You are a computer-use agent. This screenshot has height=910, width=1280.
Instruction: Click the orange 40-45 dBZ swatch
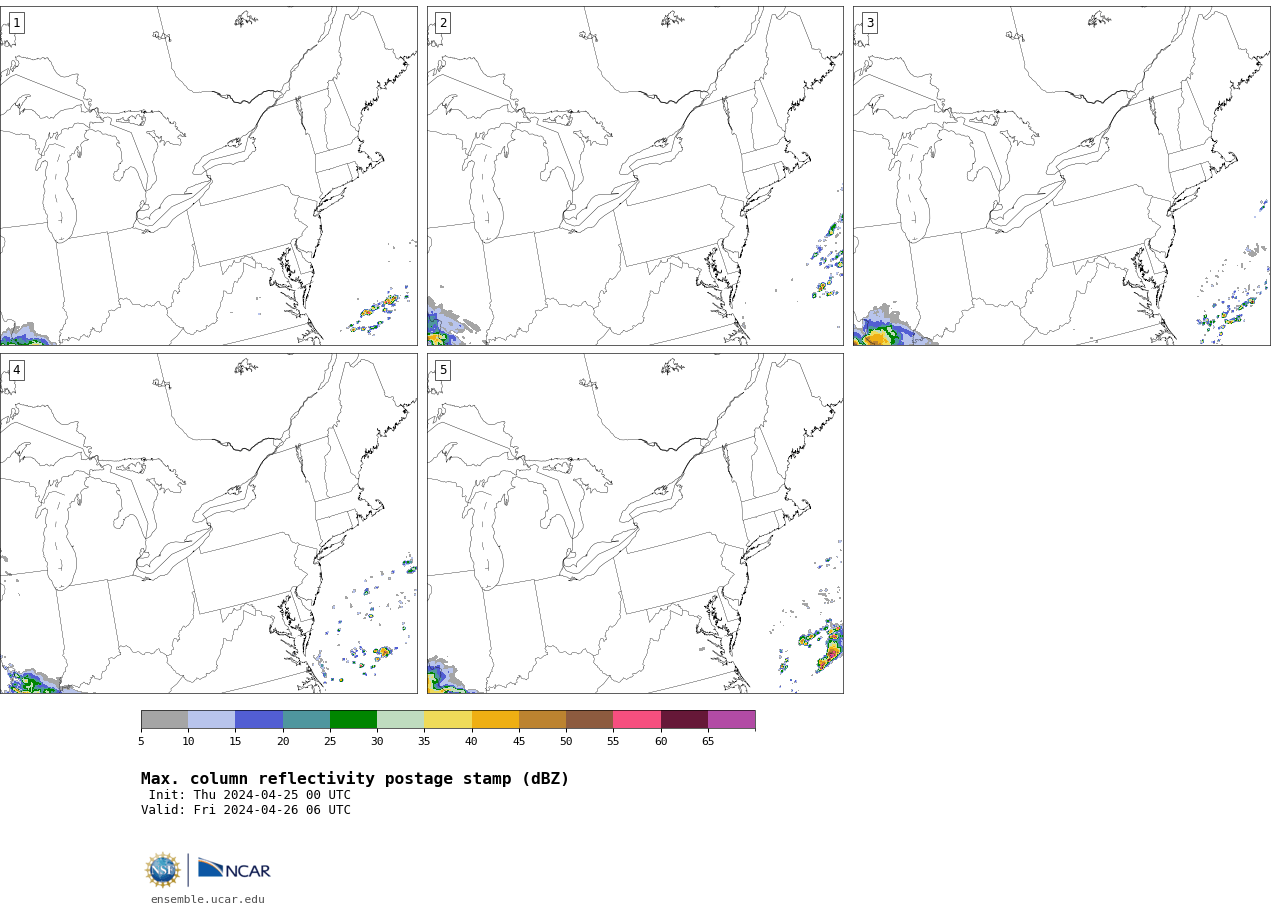[x=495, y=720]
